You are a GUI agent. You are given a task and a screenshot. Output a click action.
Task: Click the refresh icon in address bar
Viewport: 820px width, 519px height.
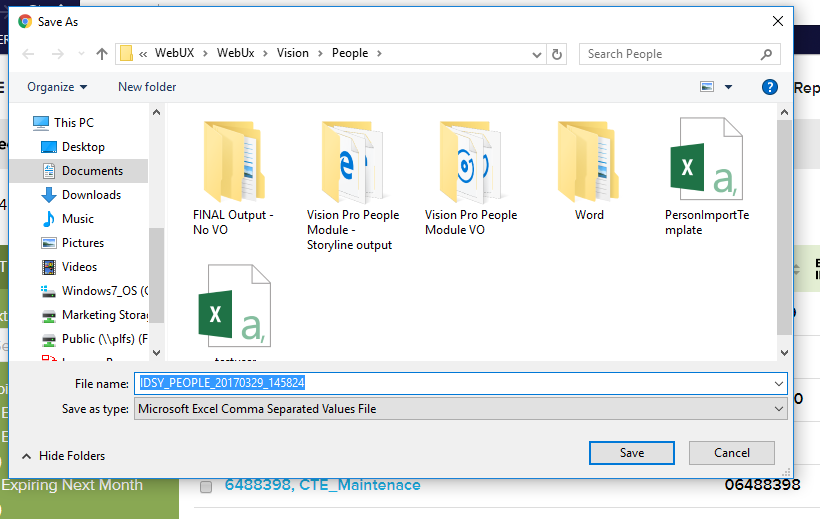(557, 54)
